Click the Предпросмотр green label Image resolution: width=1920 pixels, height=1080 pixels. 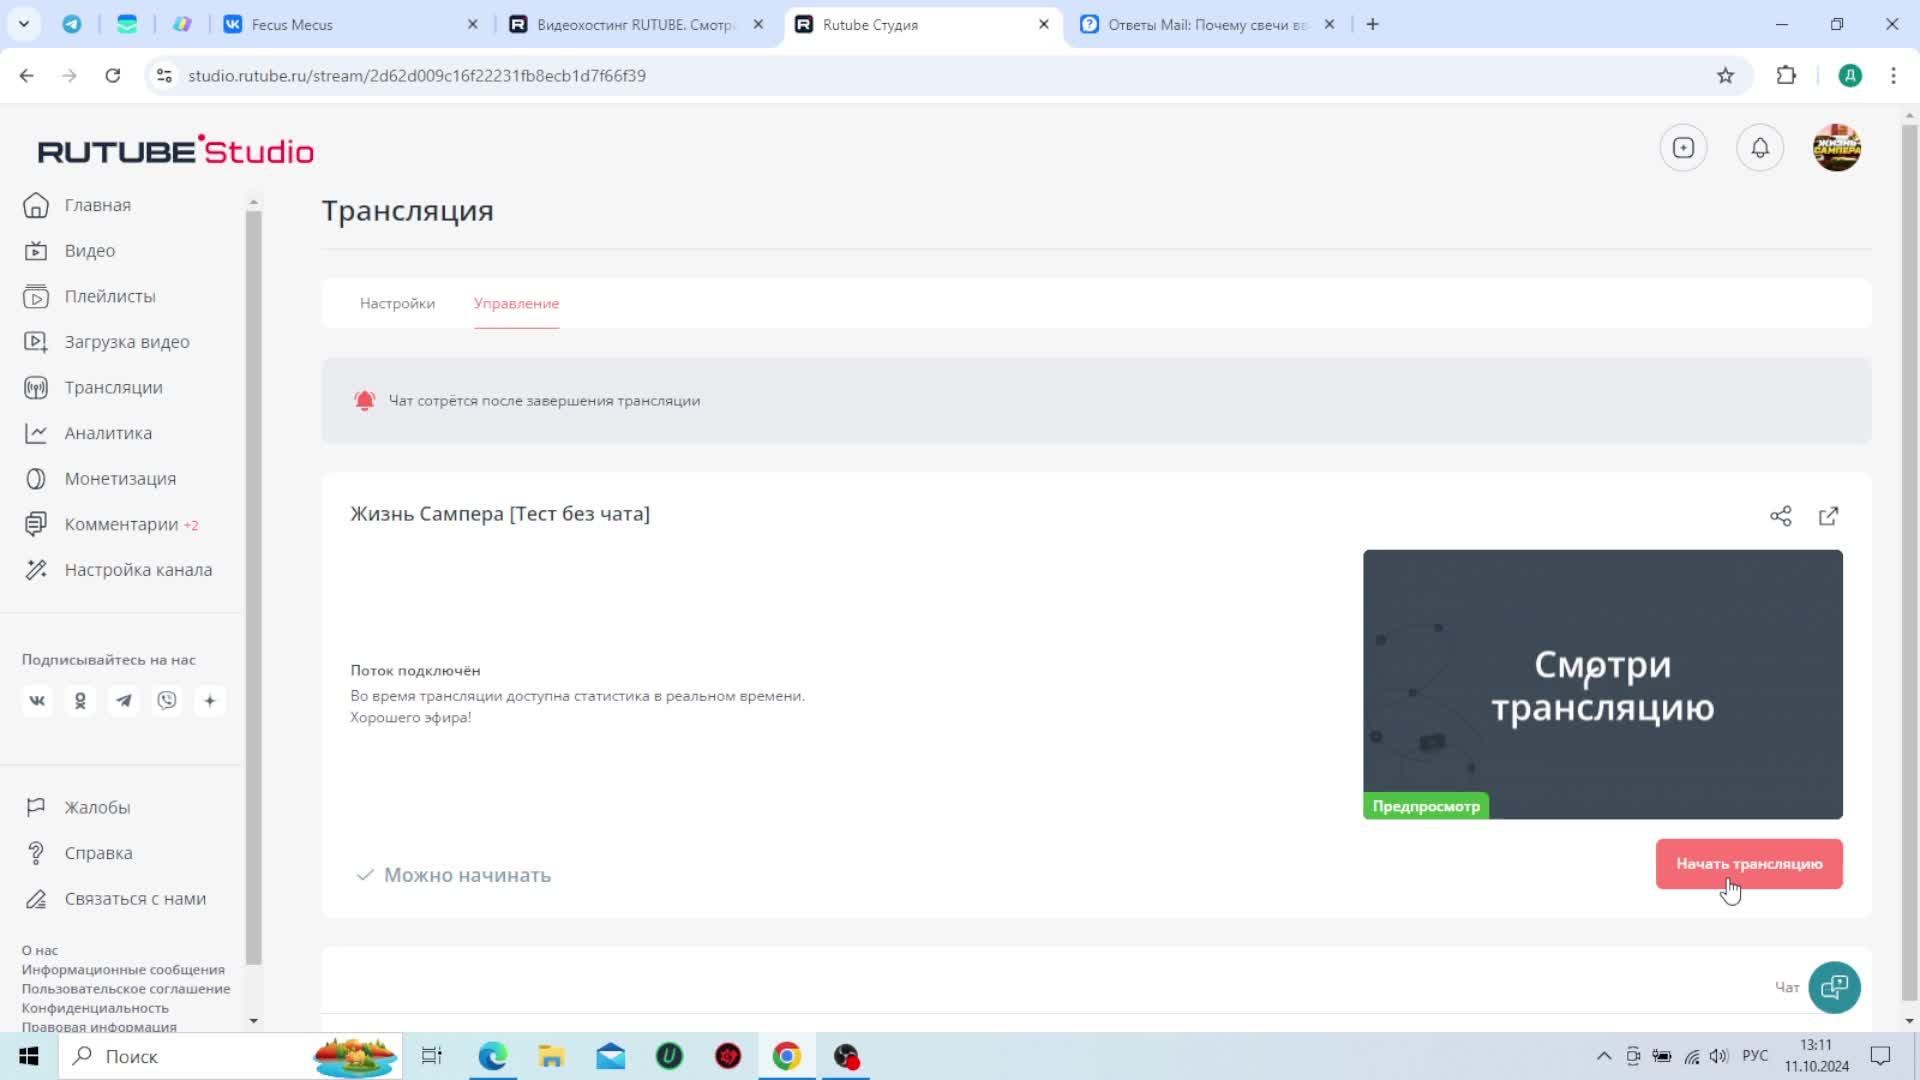tap(1426, 806)
